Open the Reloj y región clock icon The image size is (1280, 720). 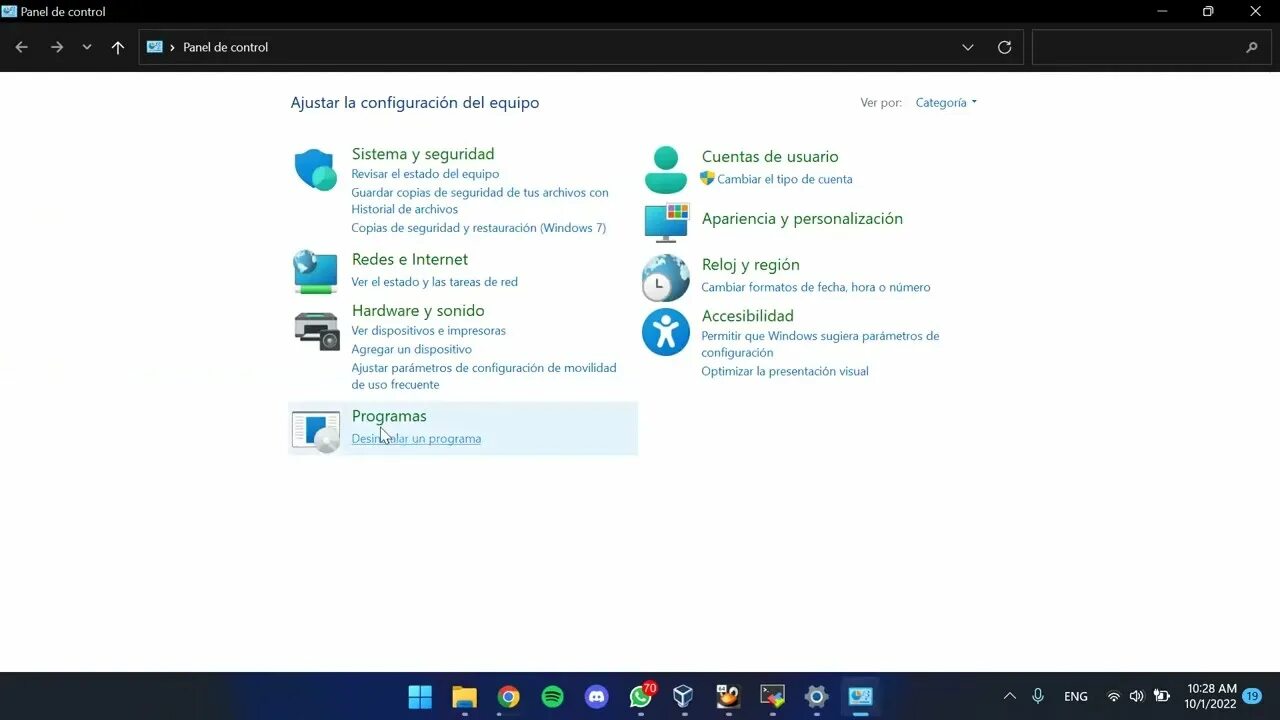[666, 278]
